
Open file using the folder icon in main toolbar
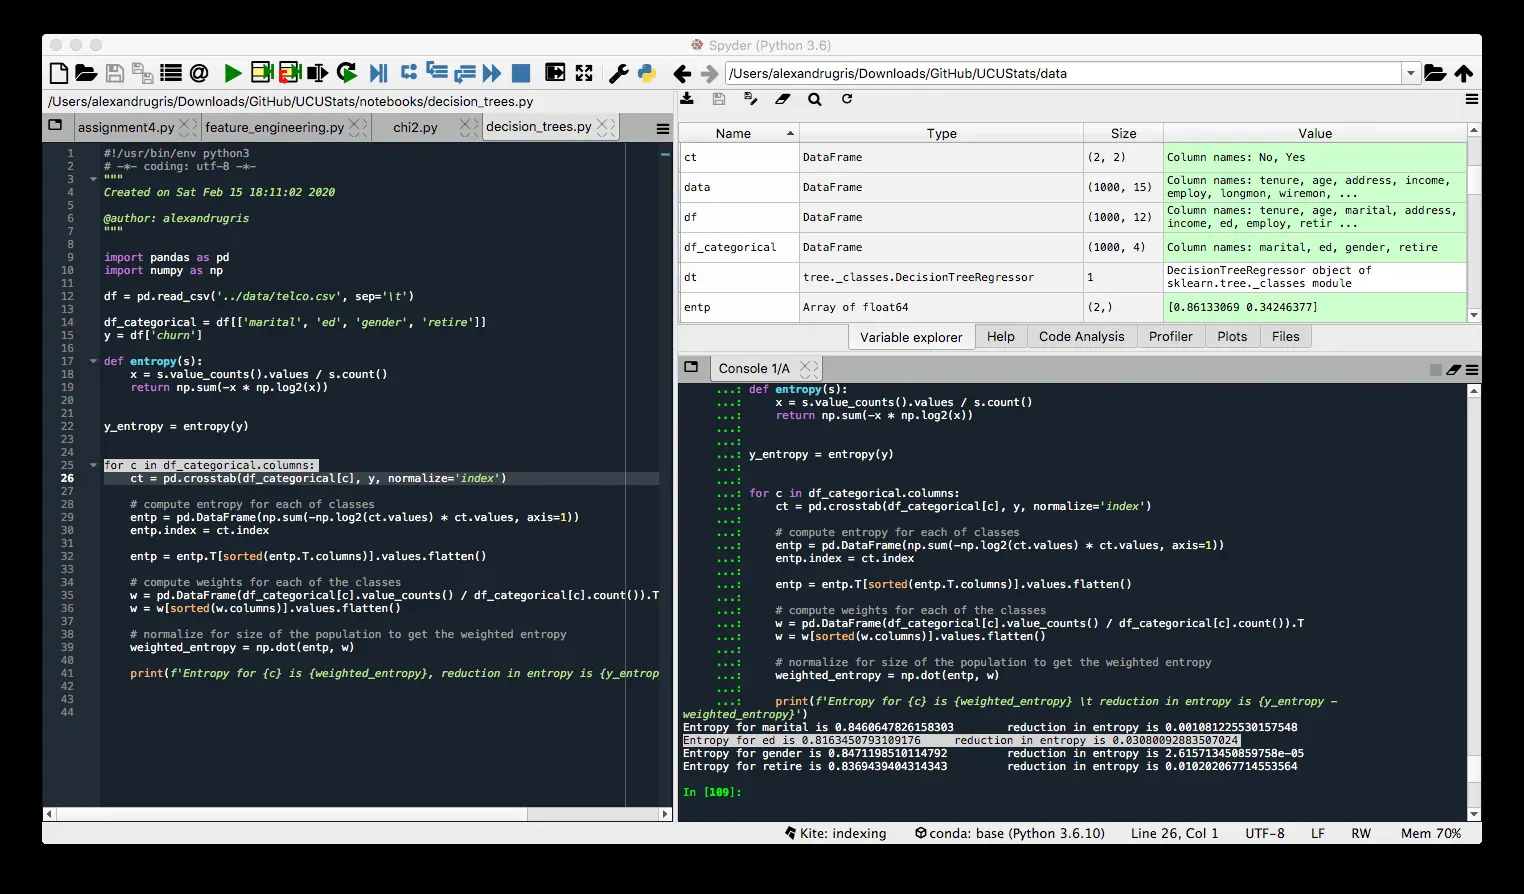click(x=86, y=73)
